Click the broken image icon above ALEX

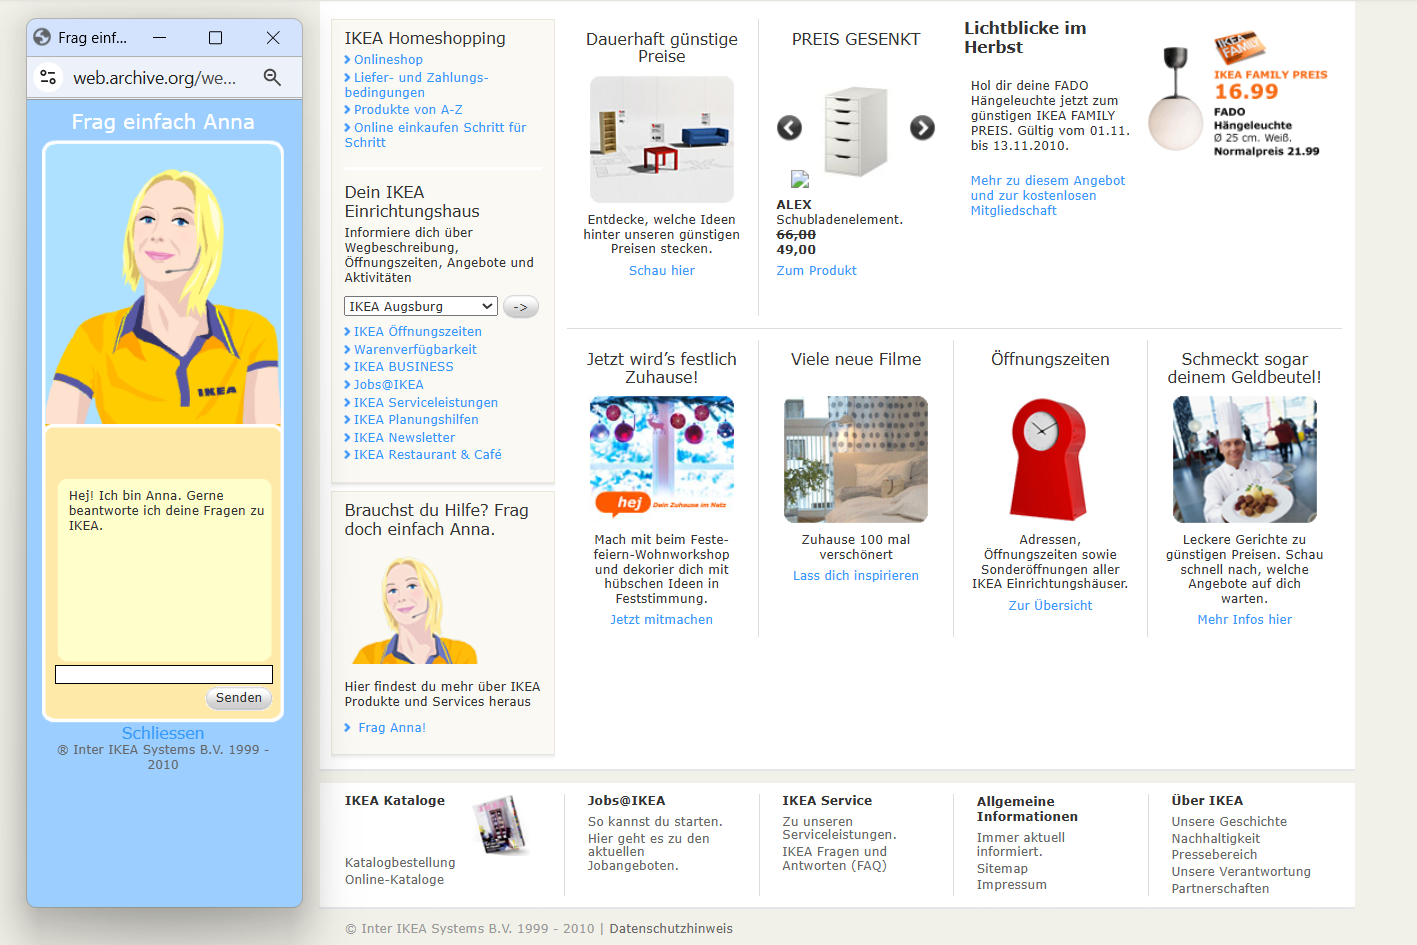[800, 179]
